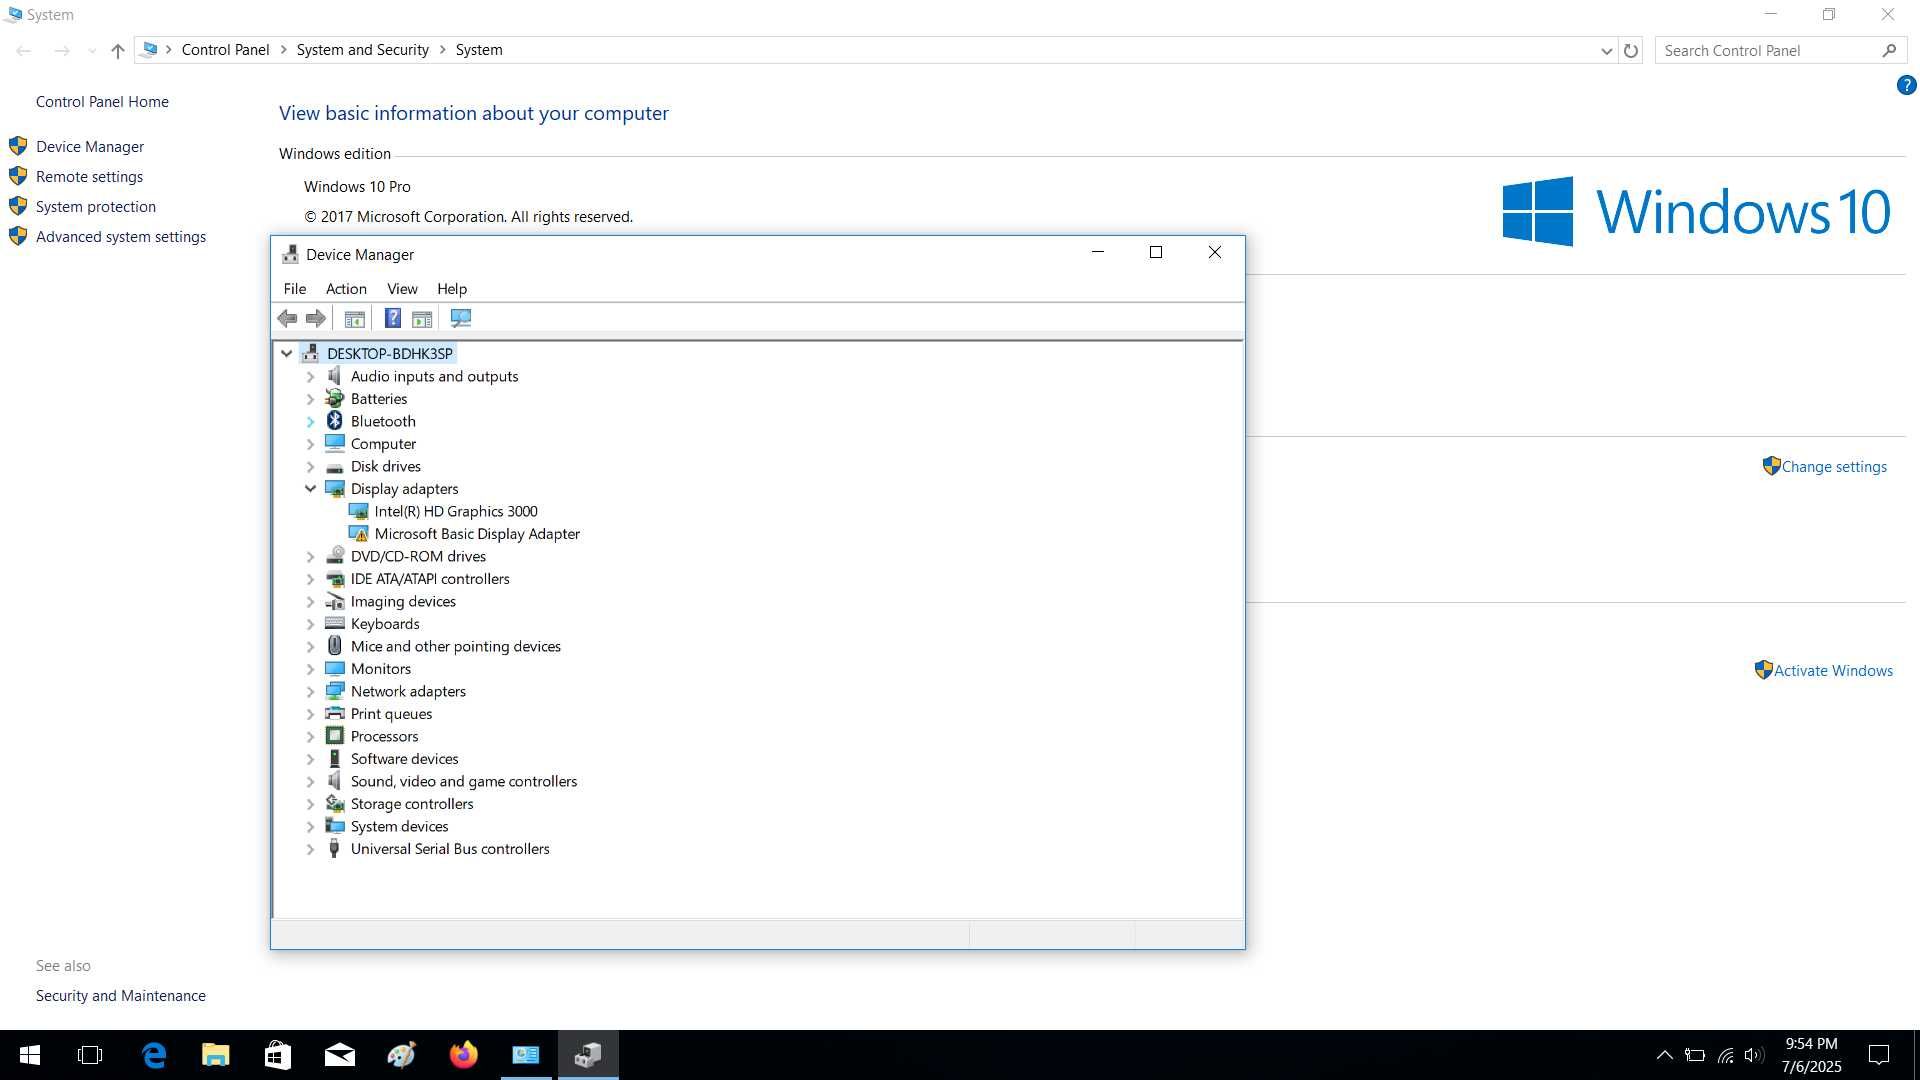
Task: Select the Computer category item
Action: tap(383, 444)
